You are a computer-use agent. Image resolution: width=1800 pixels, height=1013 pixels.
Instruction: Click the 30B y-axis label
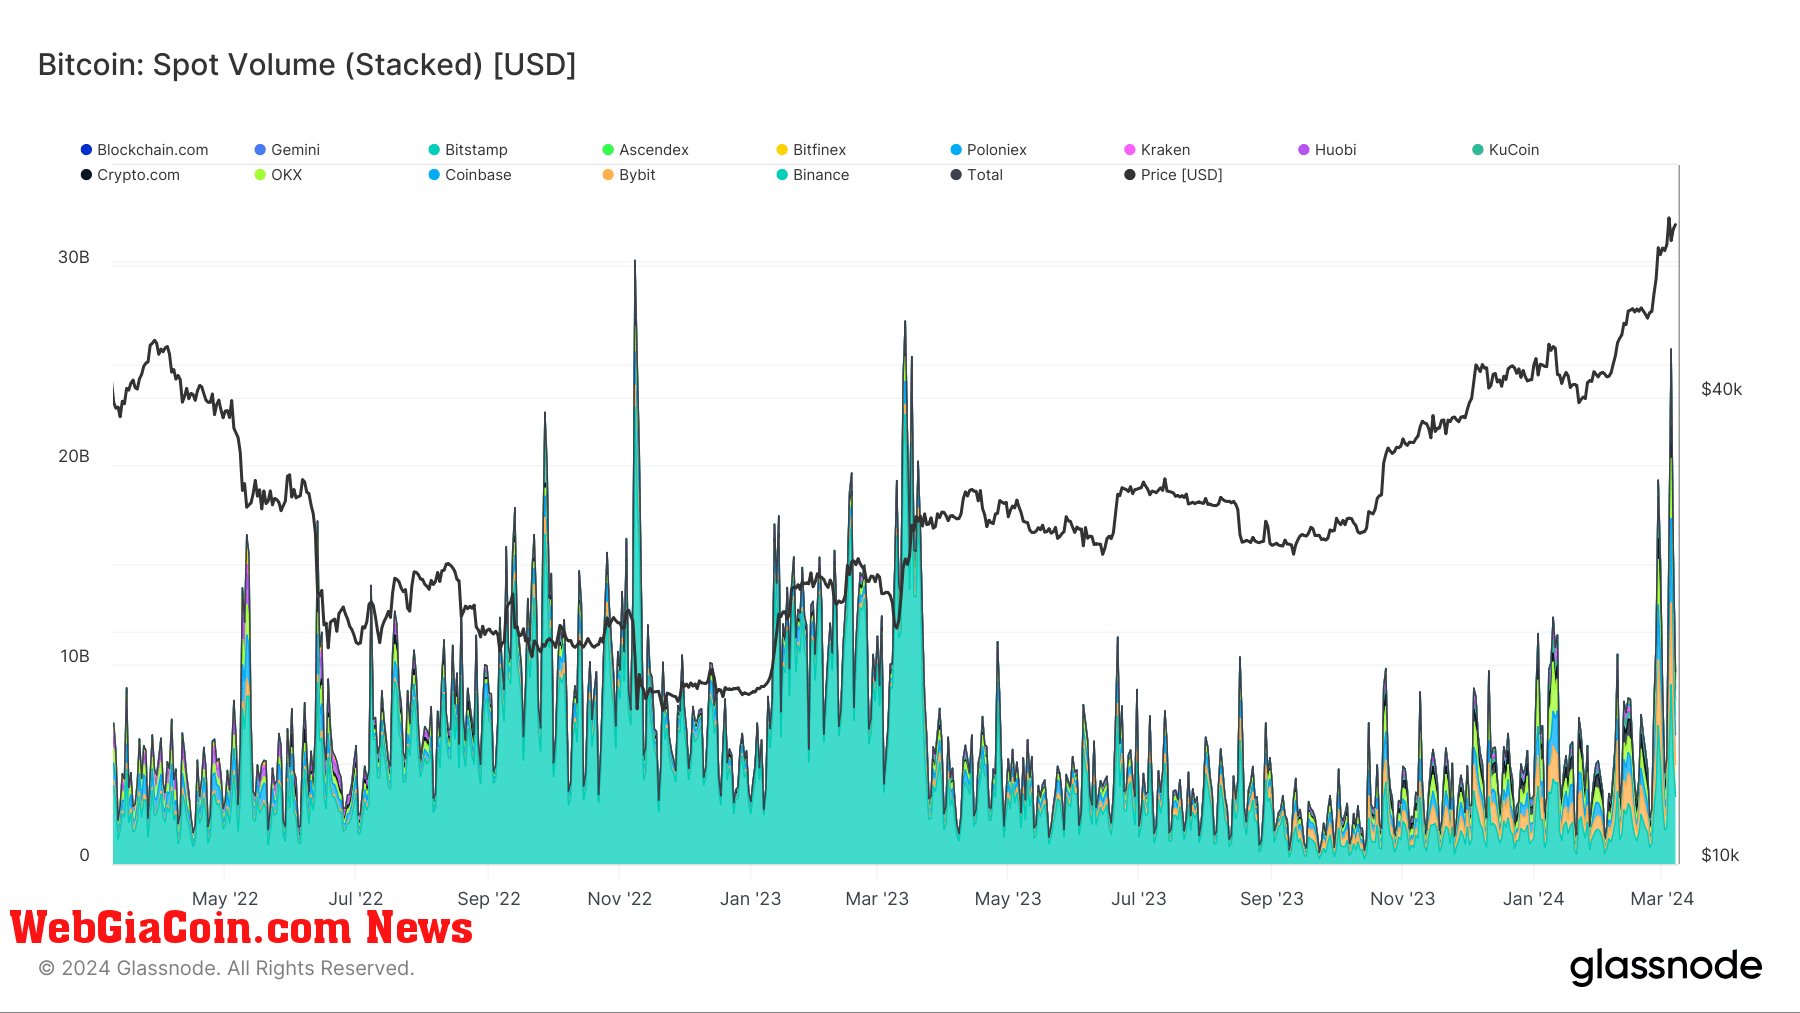tap(74, 257)
